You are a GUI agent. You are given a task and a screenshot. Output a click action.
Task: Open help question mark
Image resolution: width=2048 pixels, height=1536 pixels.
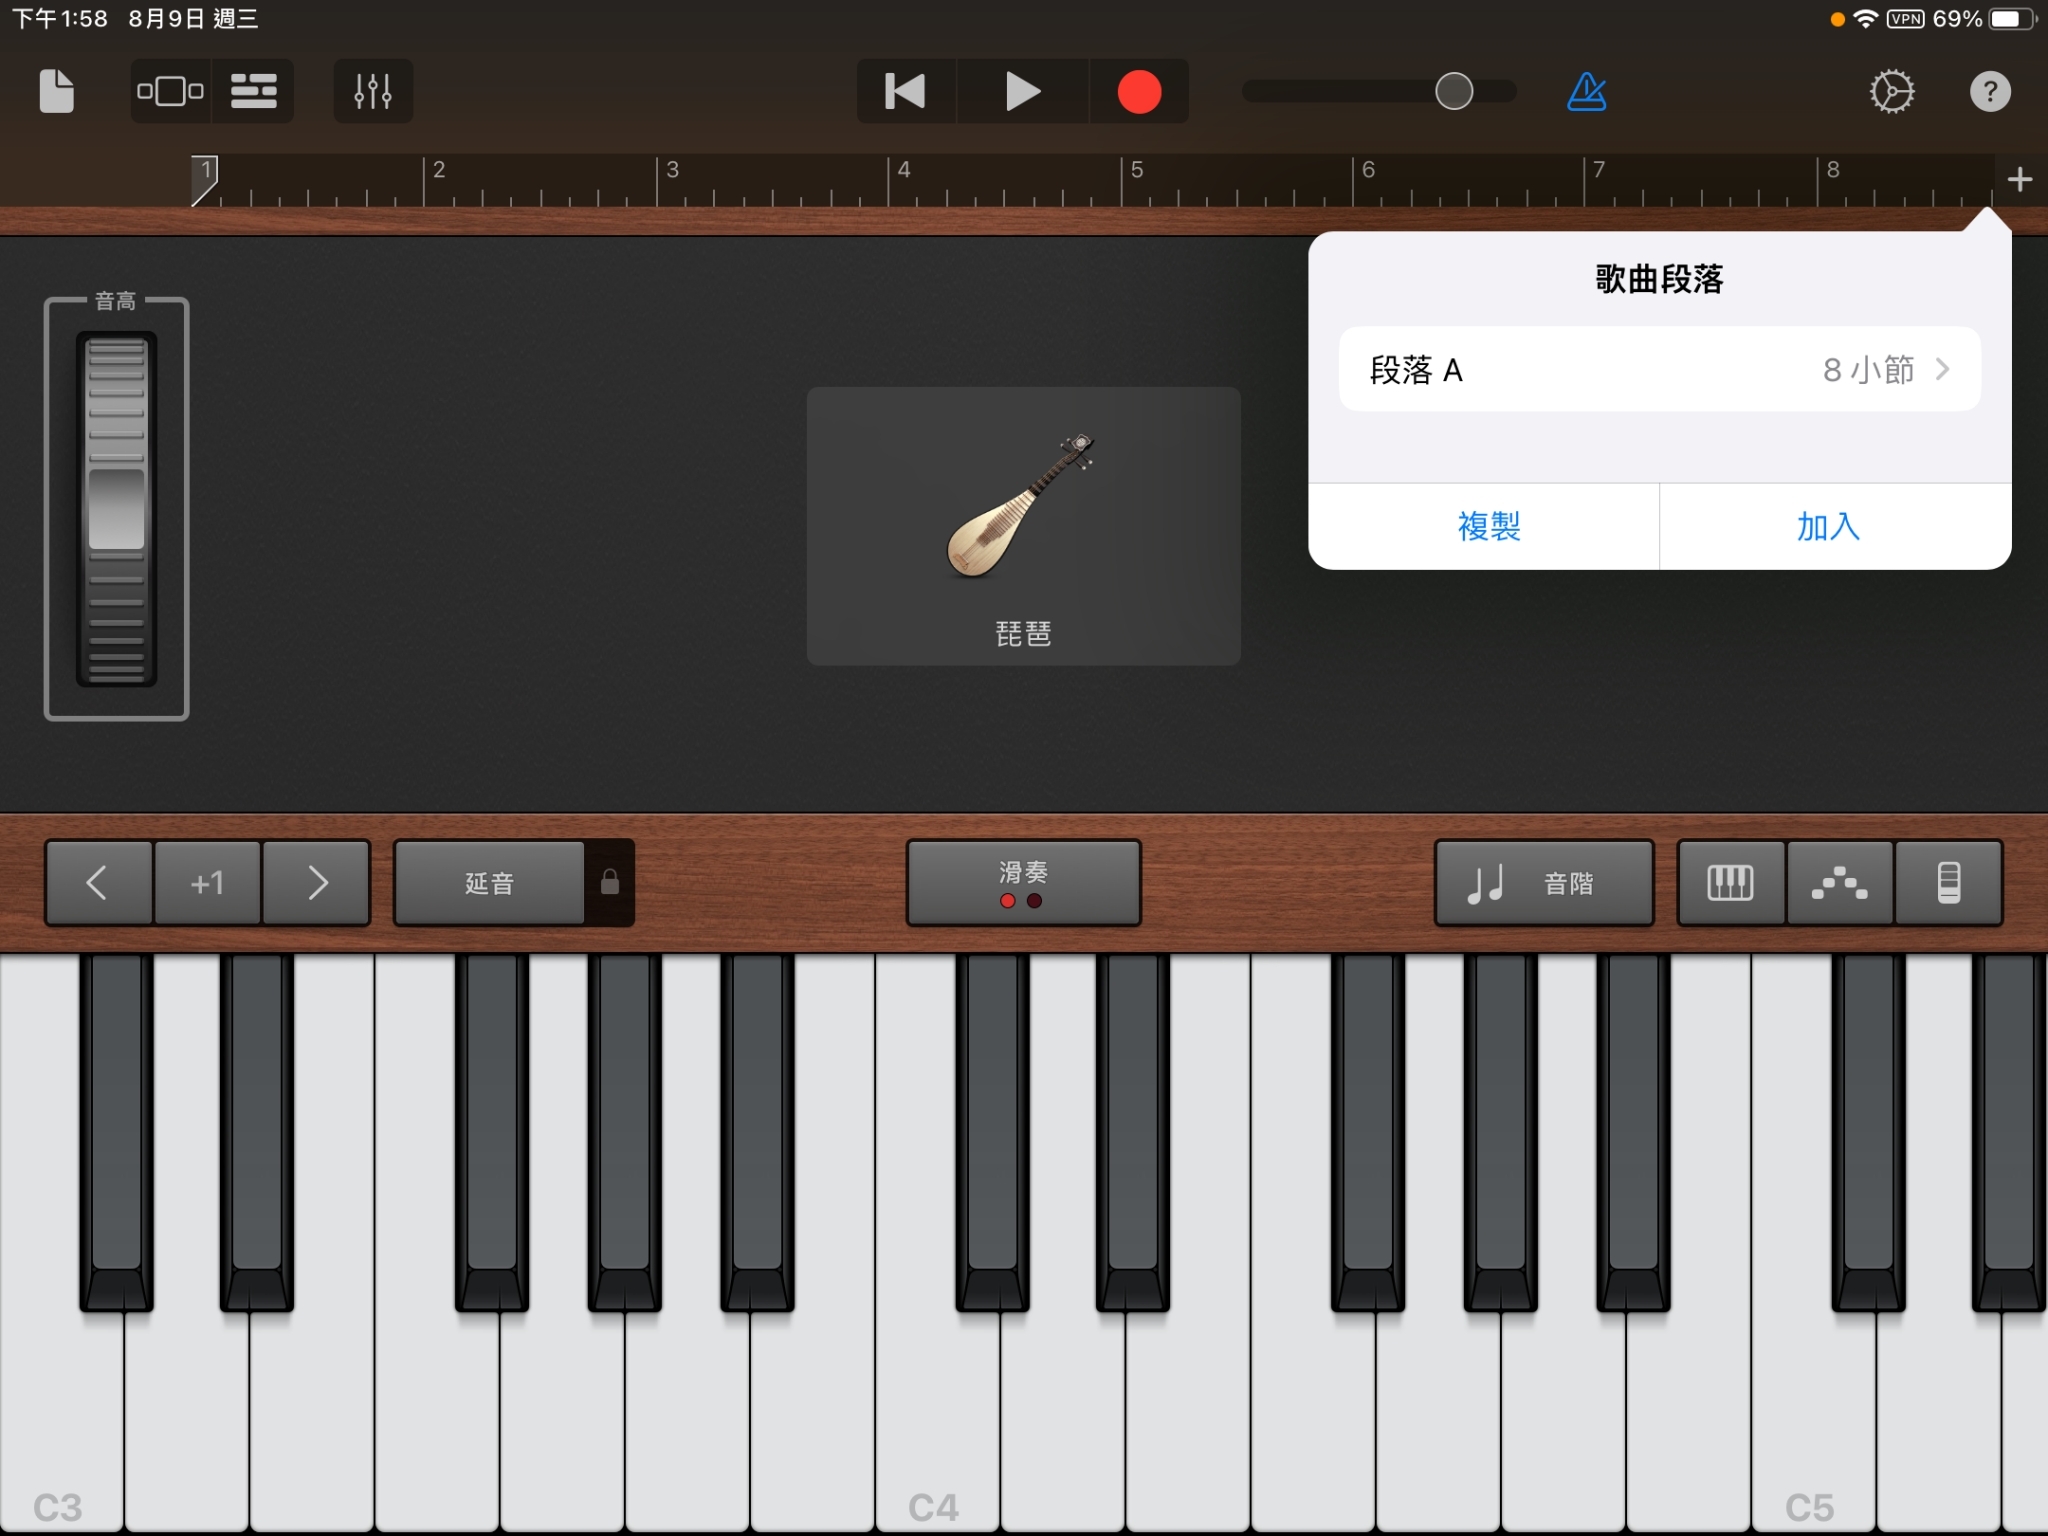pyautogui.click(x=1989, y=91)
